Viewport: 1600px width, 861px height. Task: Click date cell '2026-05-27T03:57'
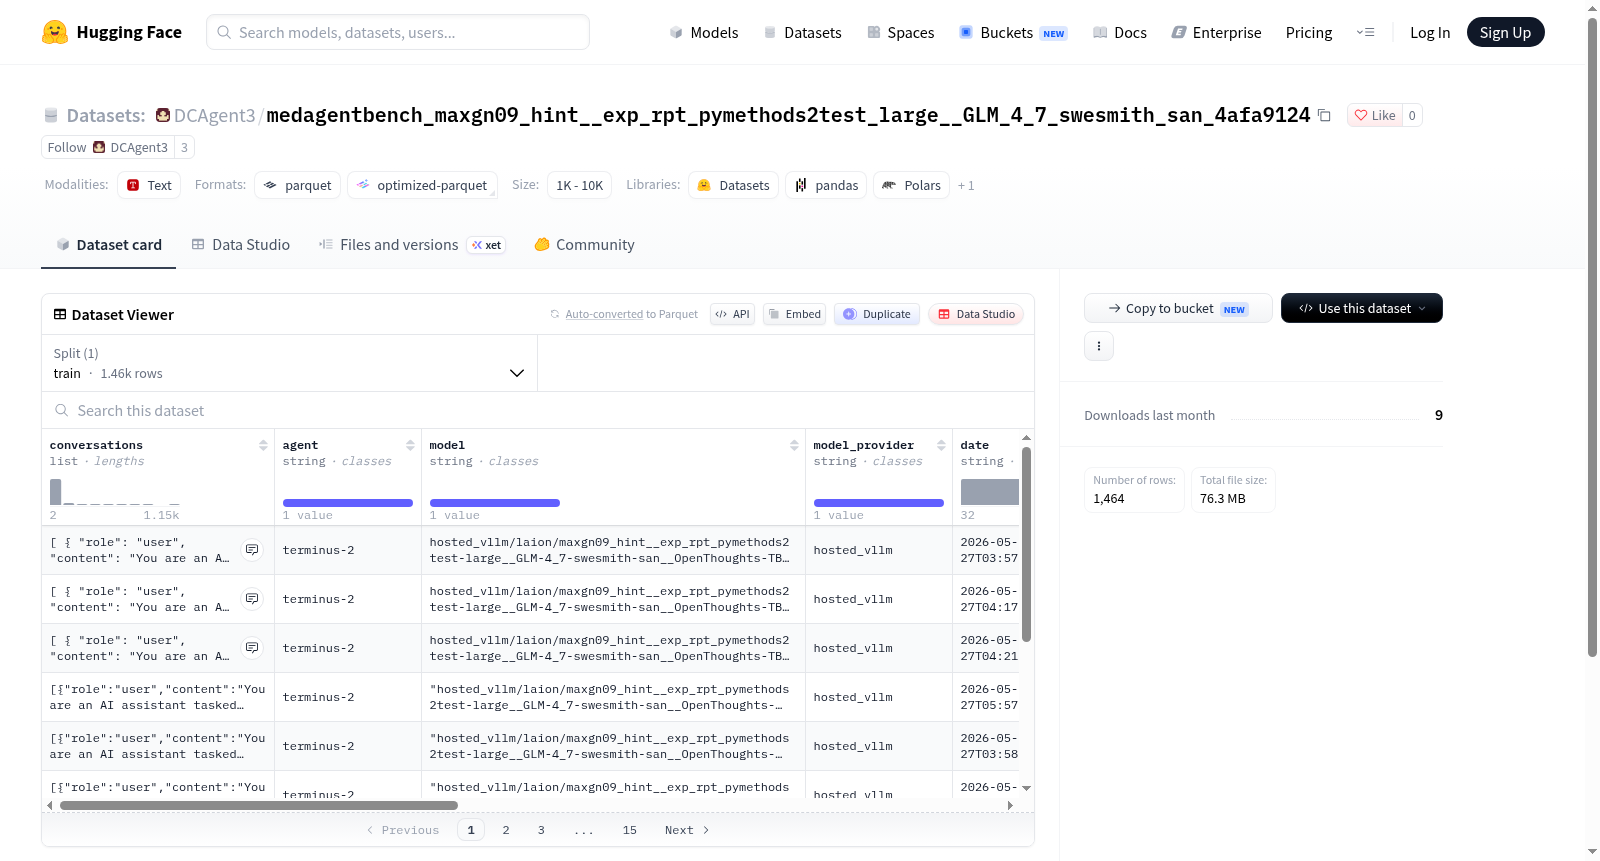tap(988, 550)
